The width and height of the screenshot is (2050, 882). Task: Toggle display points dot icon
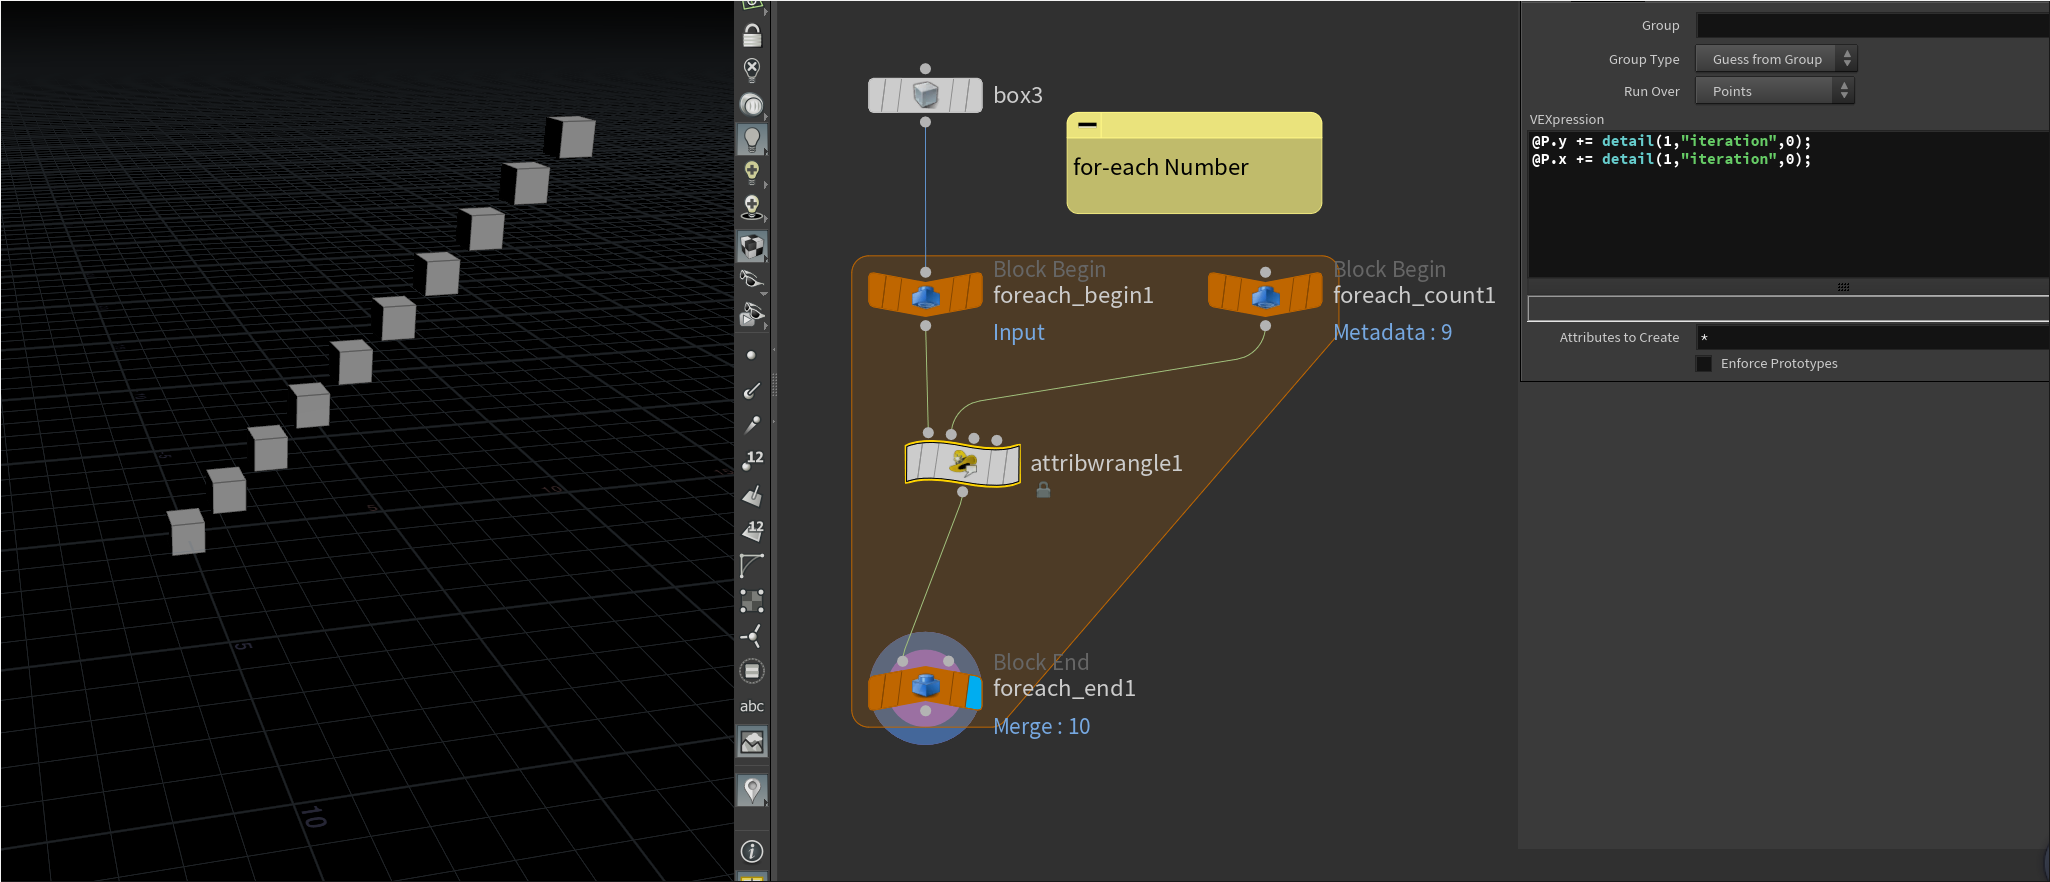click(x=751, y=355)
